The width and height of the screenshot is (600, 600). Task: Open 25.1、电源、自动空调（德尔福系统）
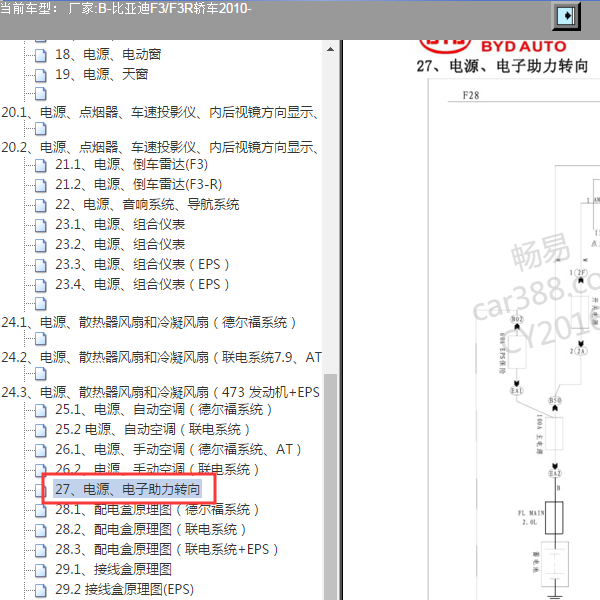163,409
